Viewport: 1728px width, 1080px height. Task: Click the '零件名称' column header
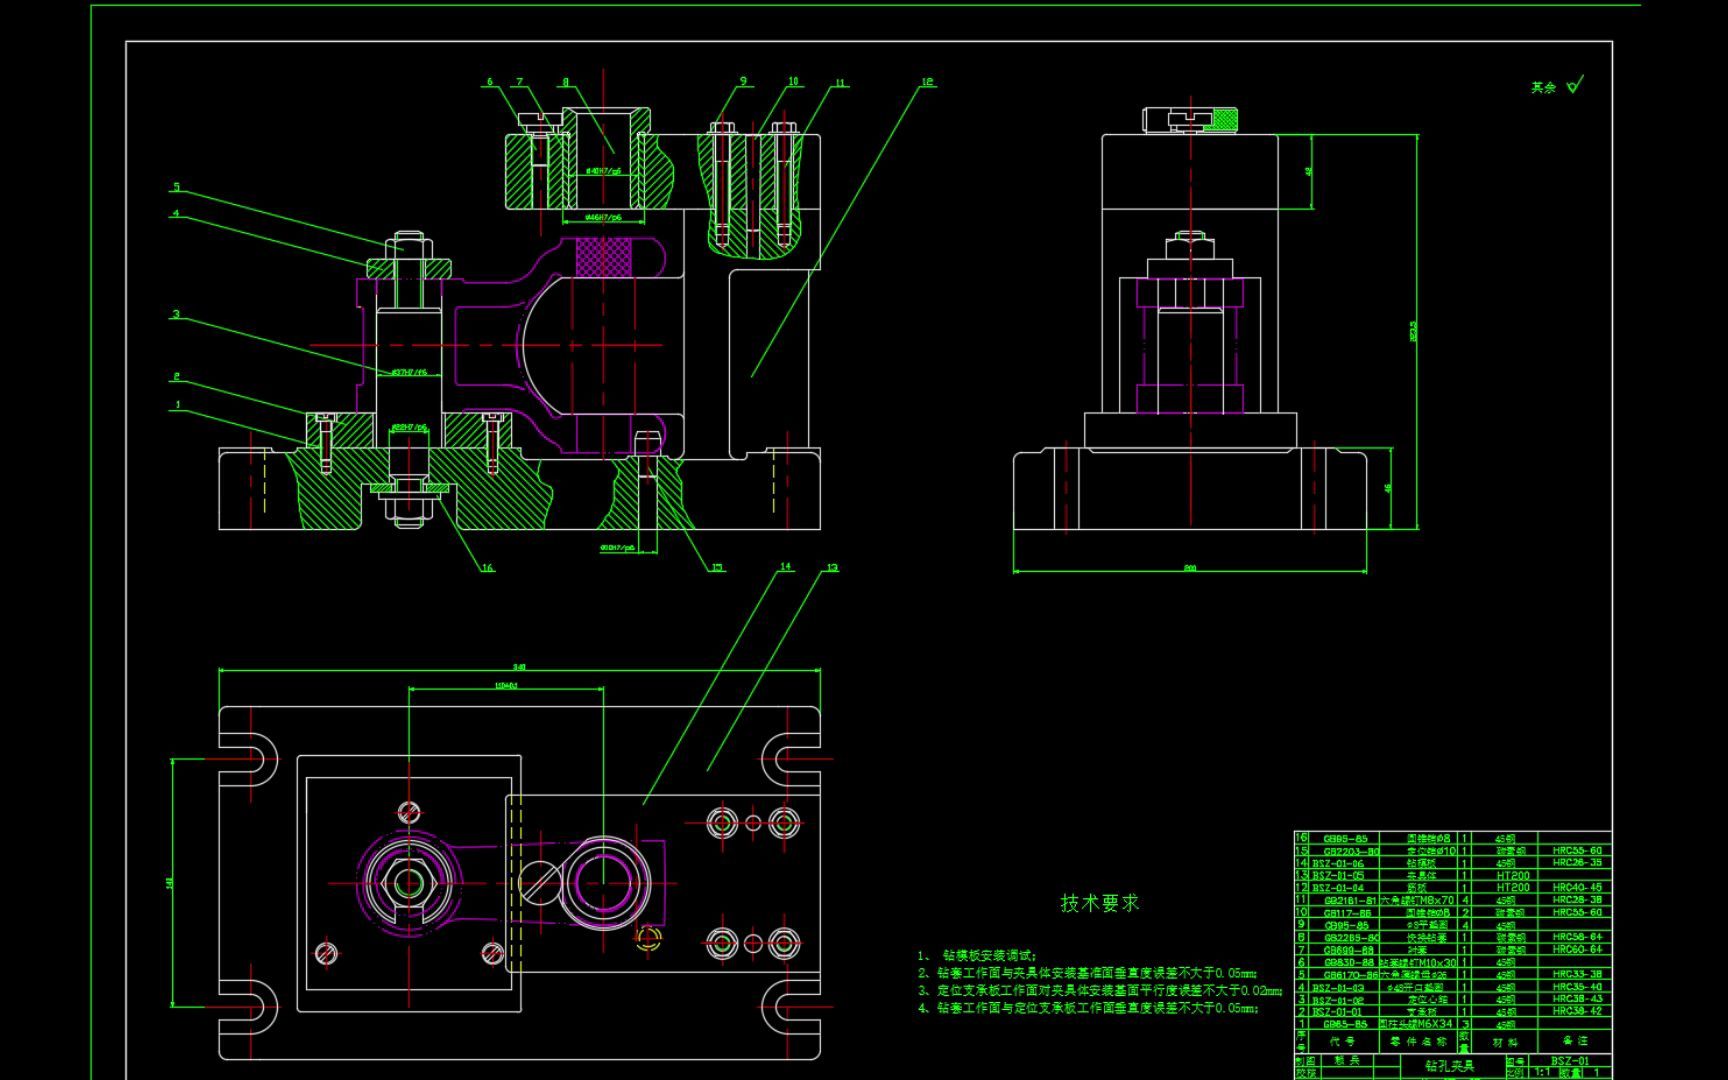(1418, 1041)
